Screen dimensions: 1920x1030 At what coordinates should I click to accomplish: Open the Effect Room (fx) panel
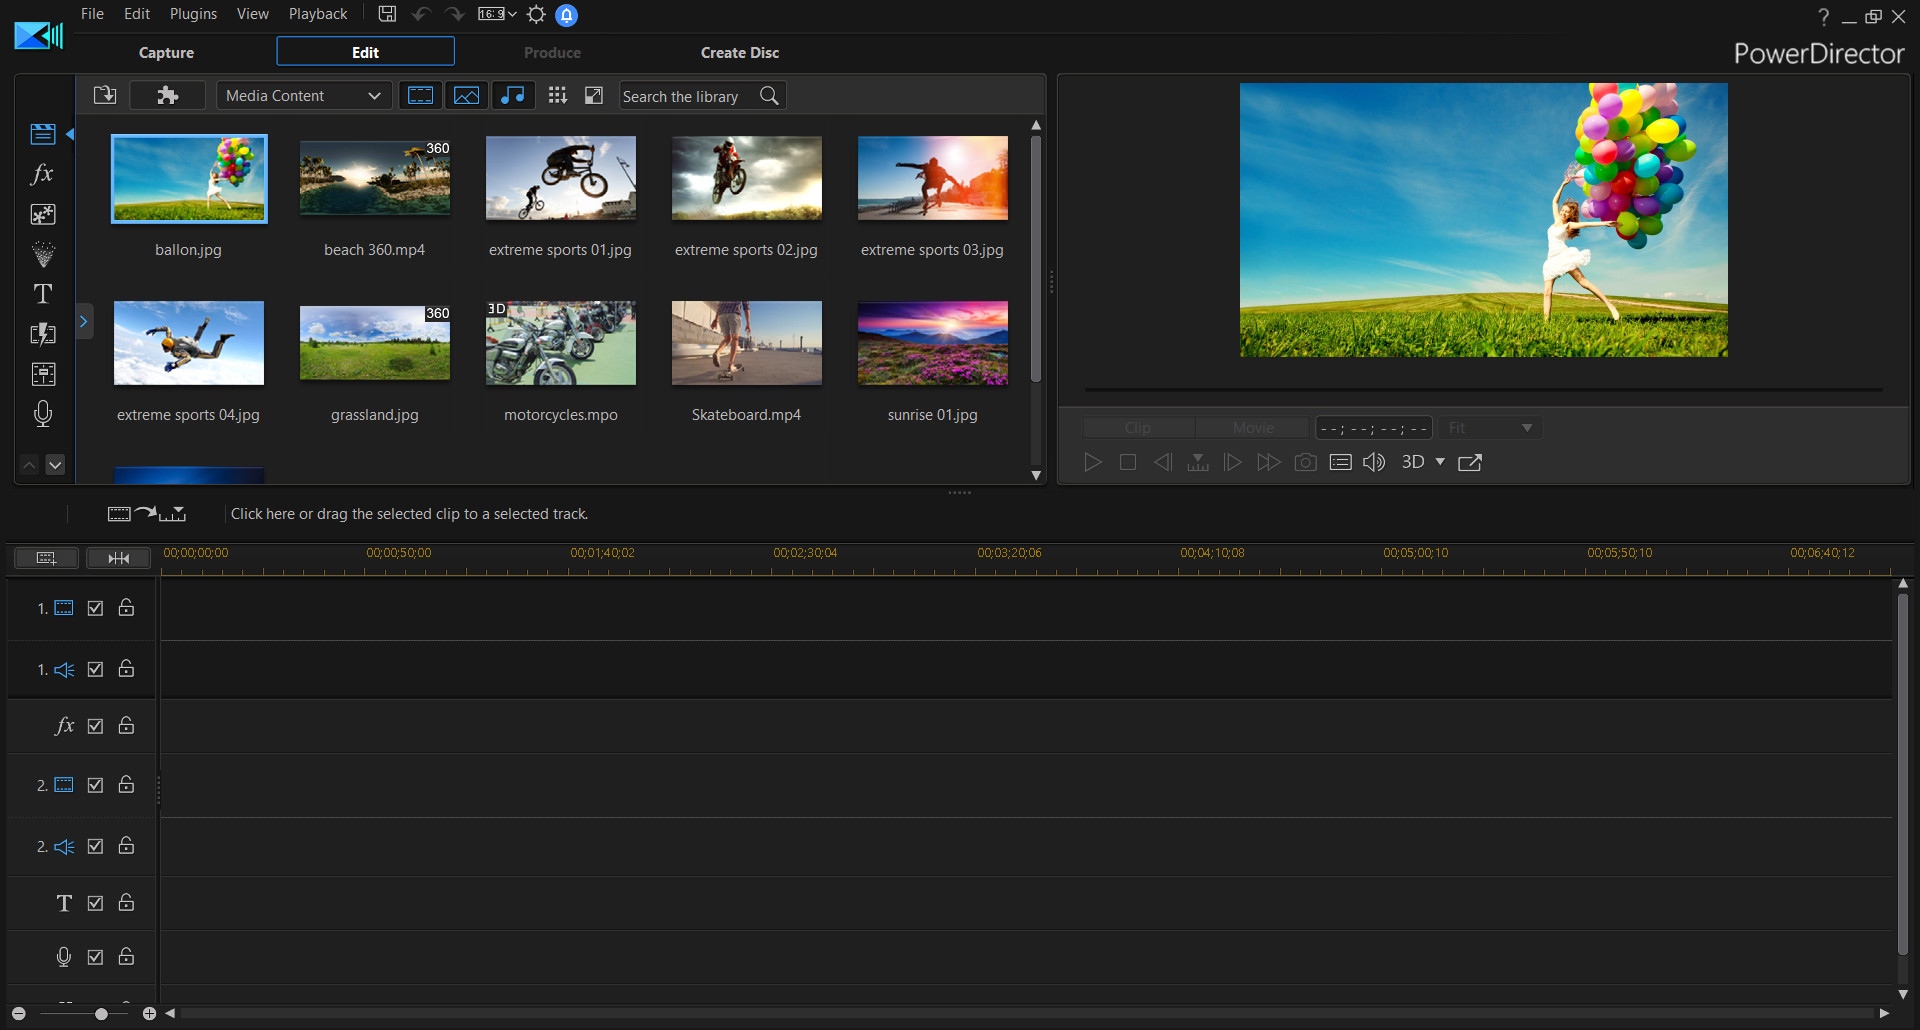(43, 174)
